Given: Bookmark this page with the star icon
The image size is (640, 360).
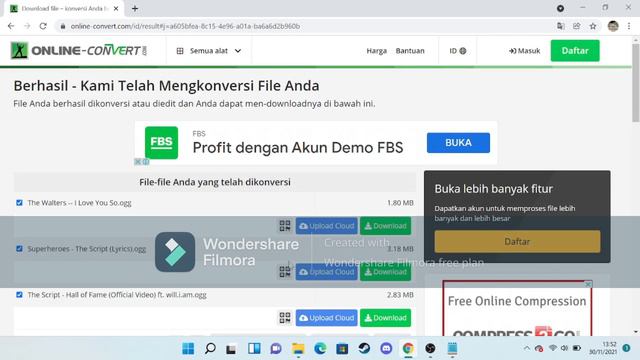Looking at the screenshot, I should pos(593,26).
